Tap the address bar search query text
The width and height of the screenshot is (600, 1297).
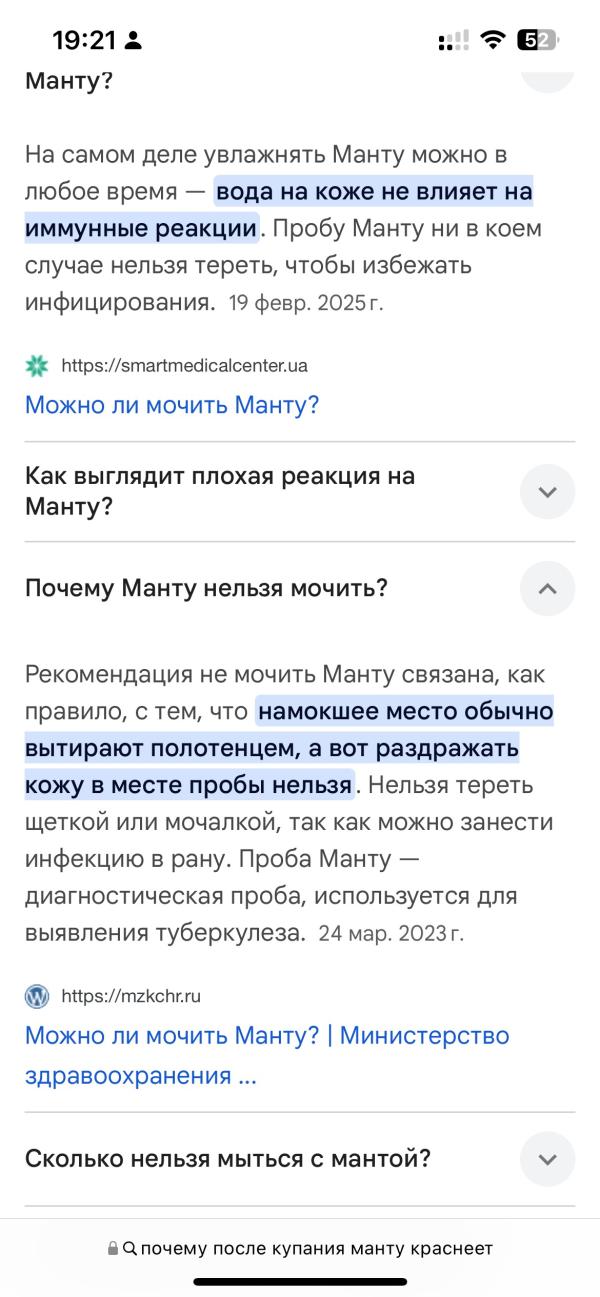pos(316,1249)
